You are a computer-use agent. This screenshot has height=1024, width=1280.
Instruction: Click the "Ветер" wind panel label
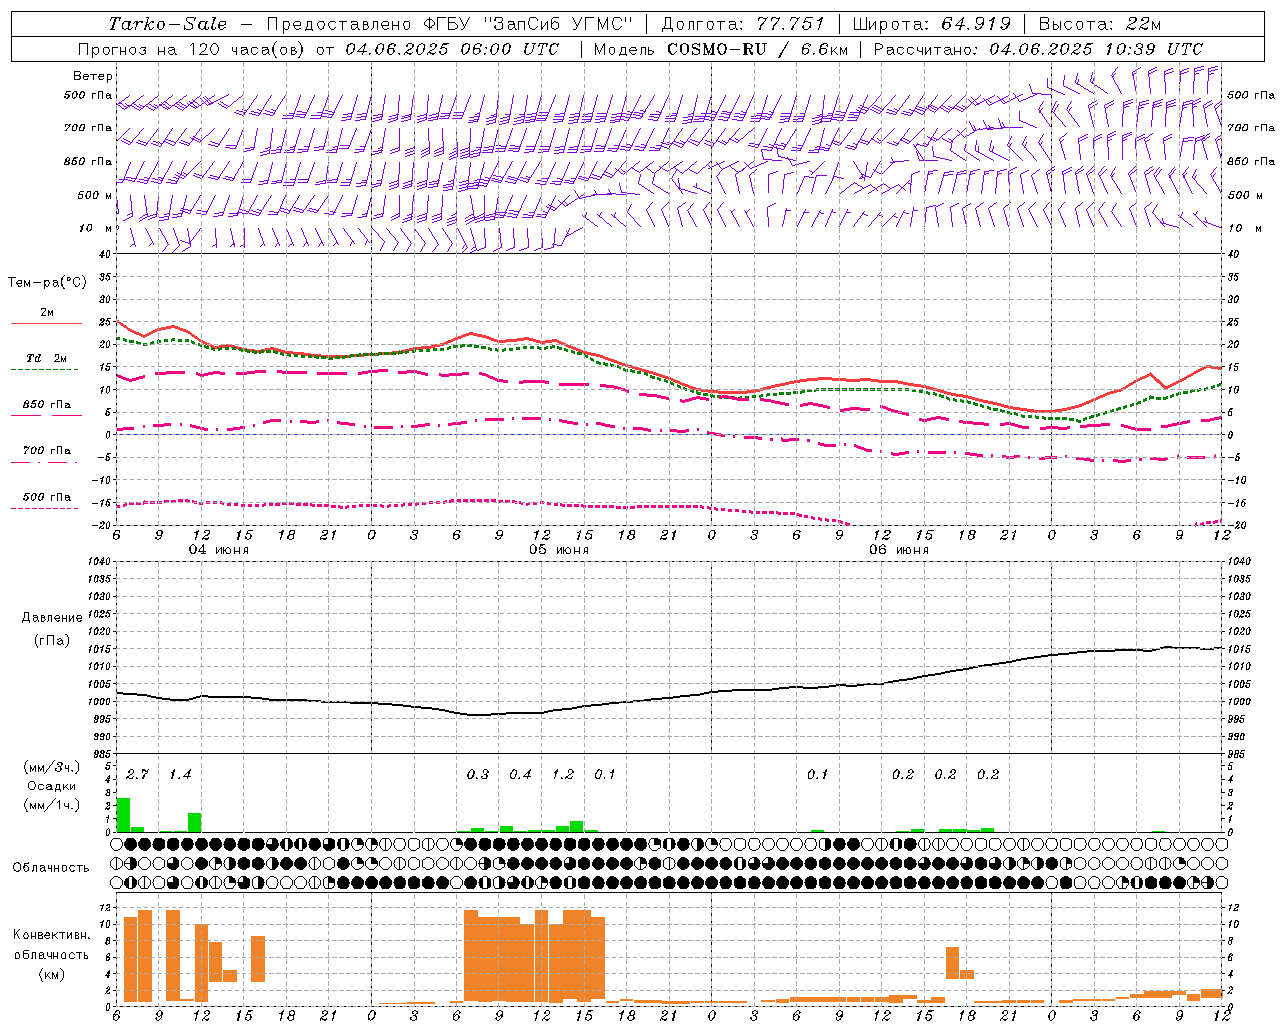93,76
